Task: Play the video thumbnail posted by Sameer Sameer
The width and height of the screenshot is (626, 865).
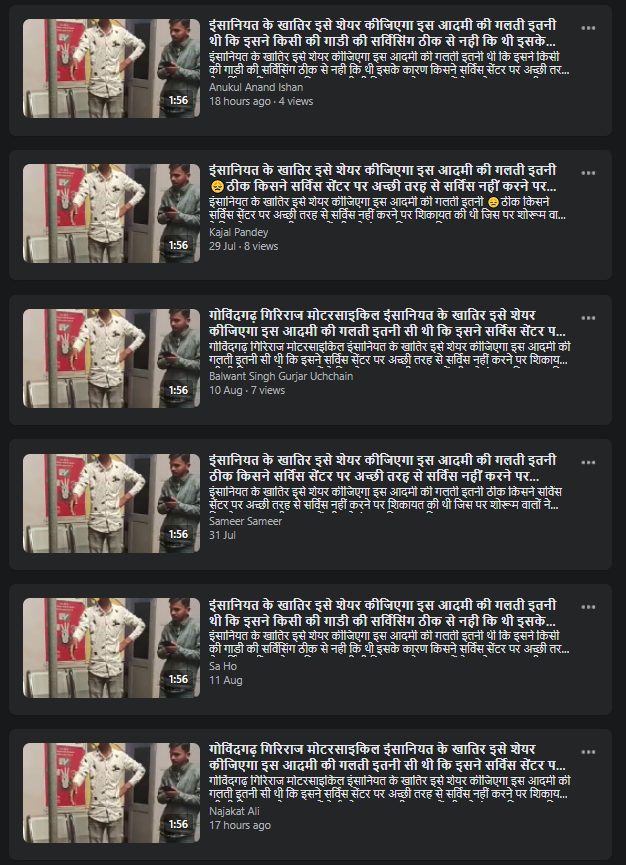Action: point(111,503)
